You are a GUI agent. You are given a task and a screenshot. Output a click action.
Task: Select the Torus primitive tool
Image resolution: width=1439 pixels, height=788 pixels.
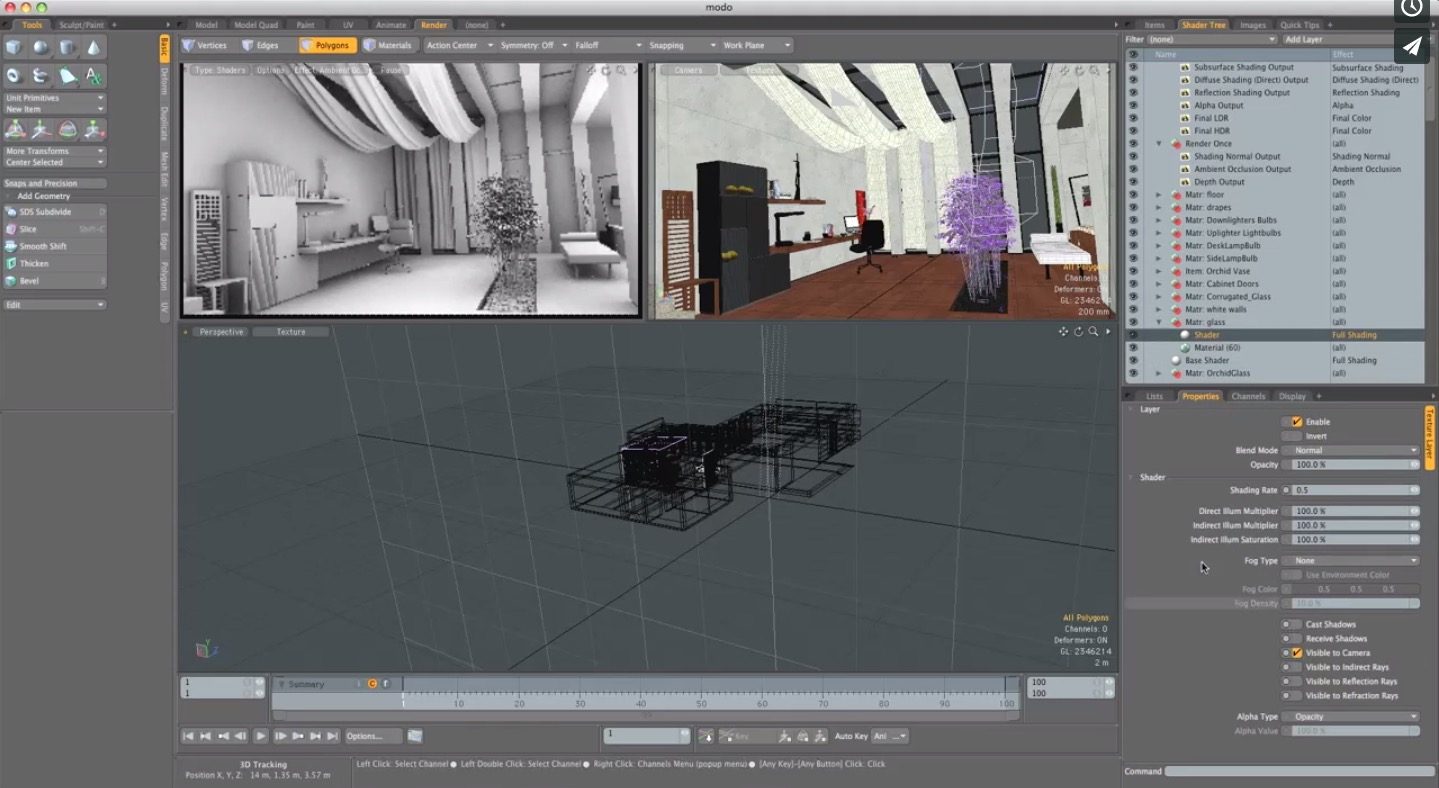(x=12, y=75)
